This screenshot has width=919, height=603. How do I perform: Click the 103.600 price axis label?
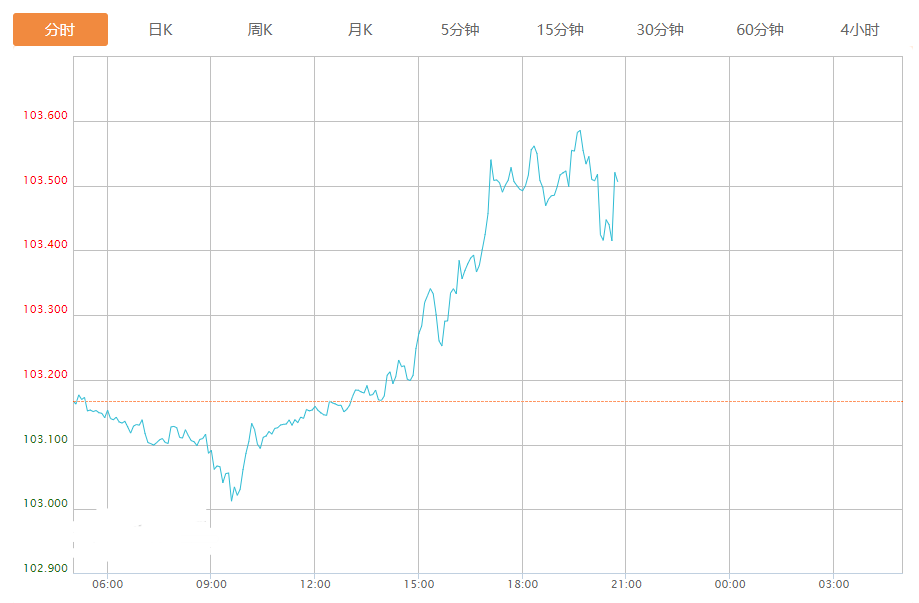click(46, 116)
